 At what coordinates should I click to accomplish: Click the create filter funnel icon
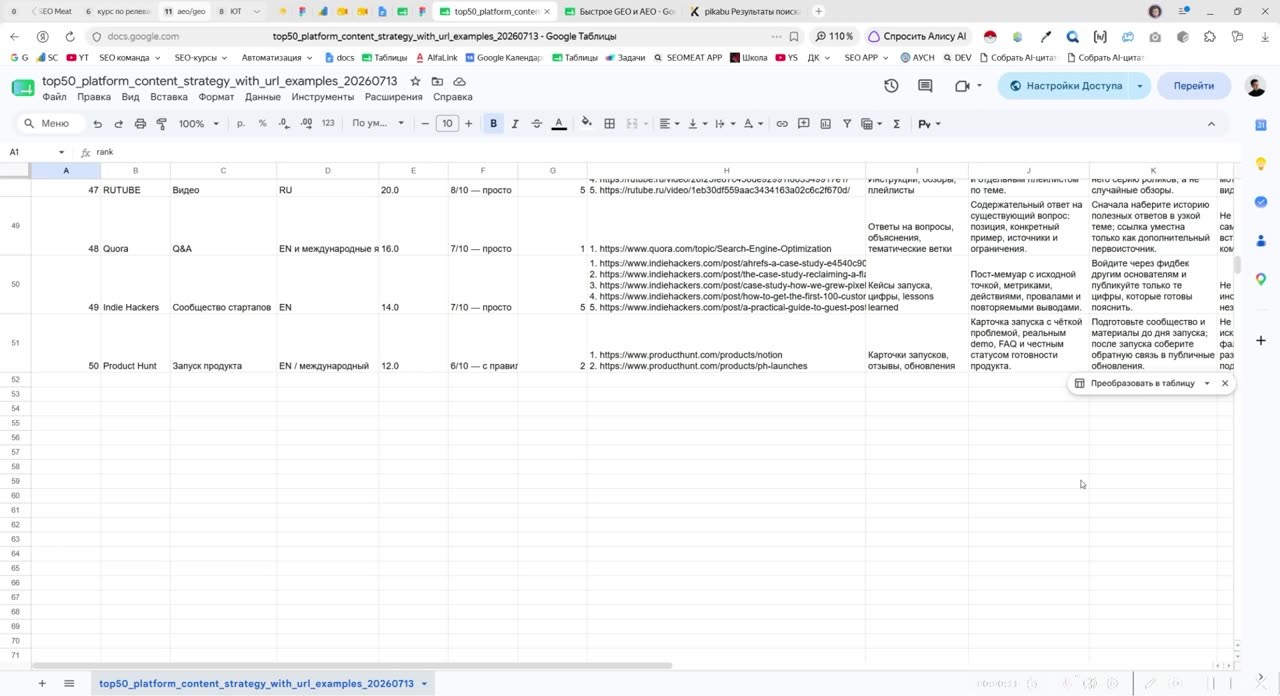847,124
